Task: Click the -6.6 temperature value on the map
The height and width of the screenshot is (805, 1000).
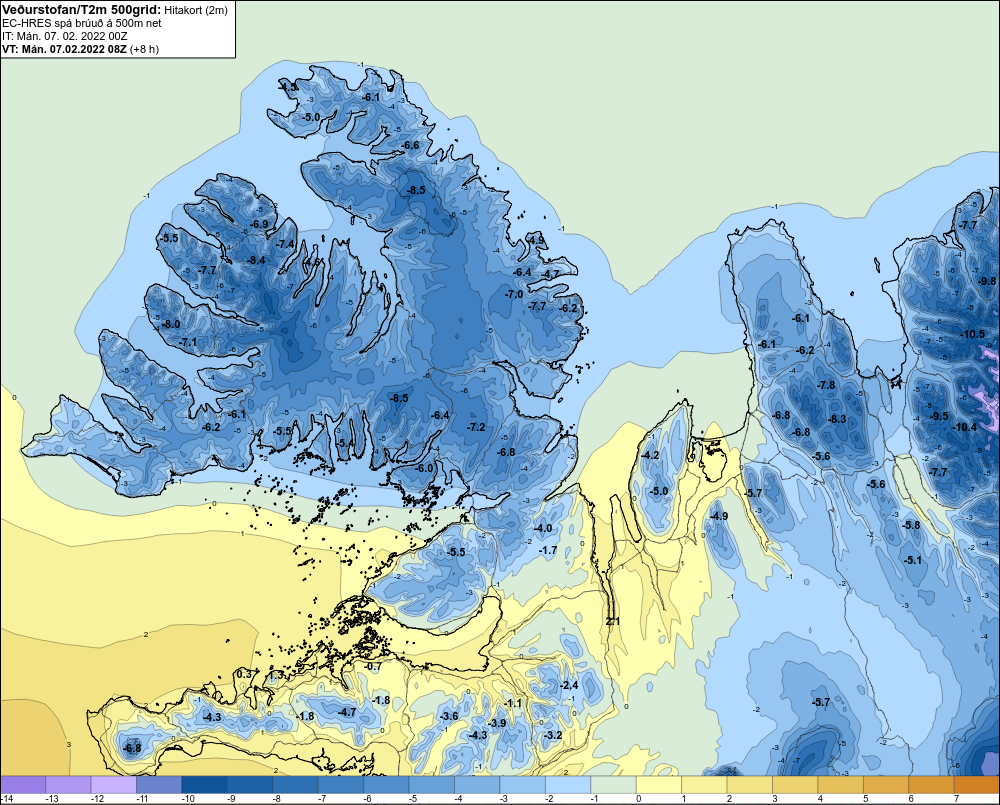Action: [x=411, y=145]
